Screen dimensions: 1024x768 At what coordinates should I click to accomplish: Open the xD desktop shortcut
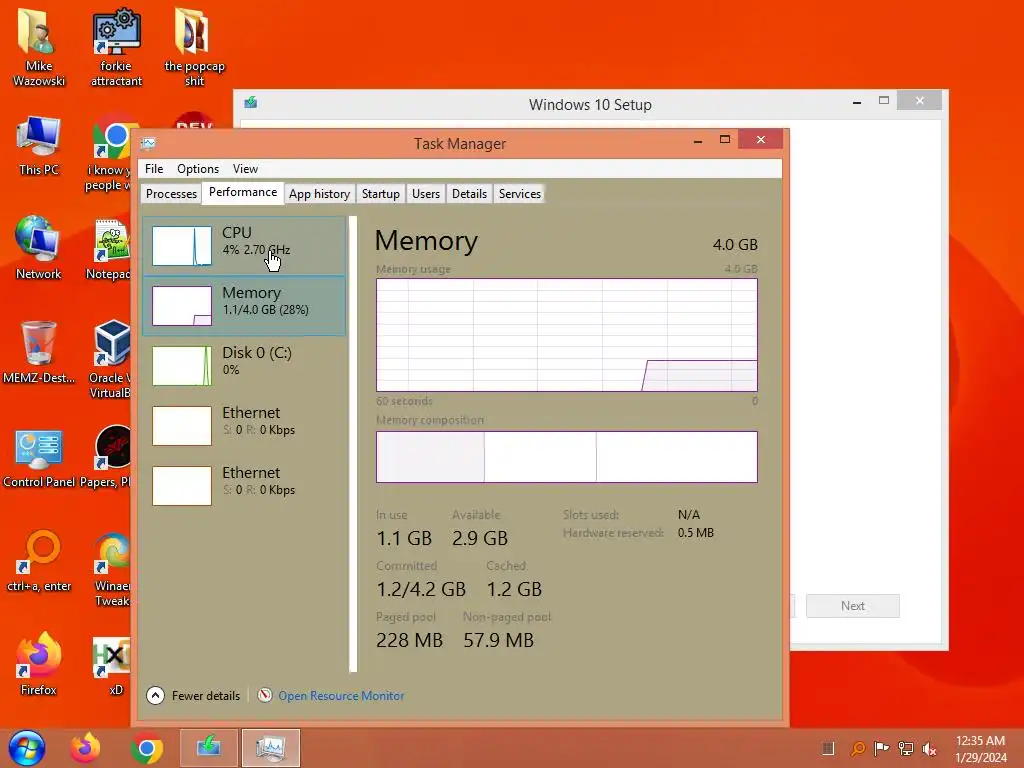(x=114, y=666)
